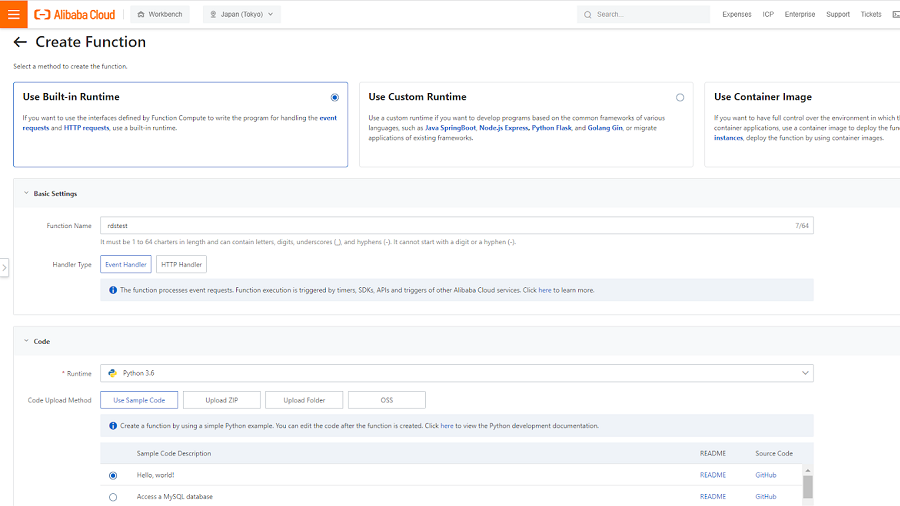Click the back arrow beside Create Function
The width and height of the screenshot is (900, 506).
click(x=20, y=42)
